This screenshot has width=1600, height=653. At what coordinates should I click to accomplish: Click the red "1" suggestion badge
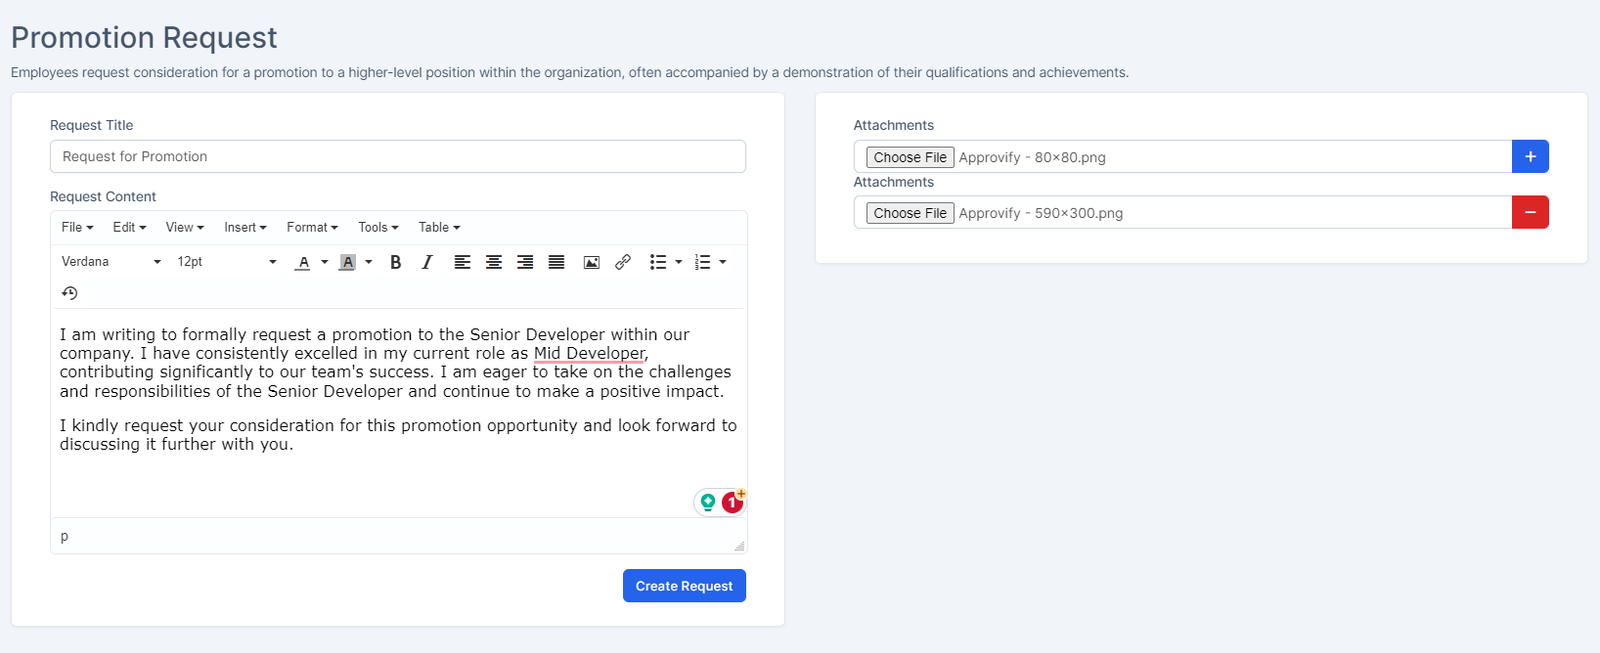pyautogui.click(x=732, y=501)
